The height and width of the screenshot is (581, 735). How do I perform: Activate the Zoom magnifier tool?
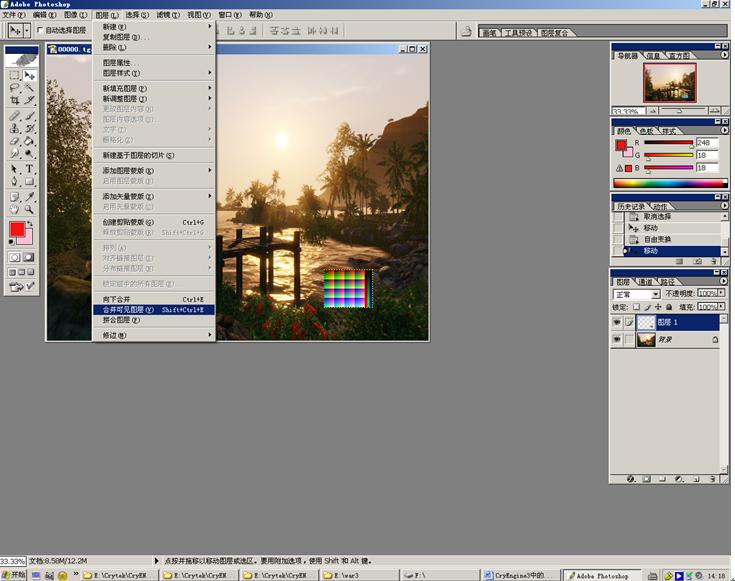30,209
